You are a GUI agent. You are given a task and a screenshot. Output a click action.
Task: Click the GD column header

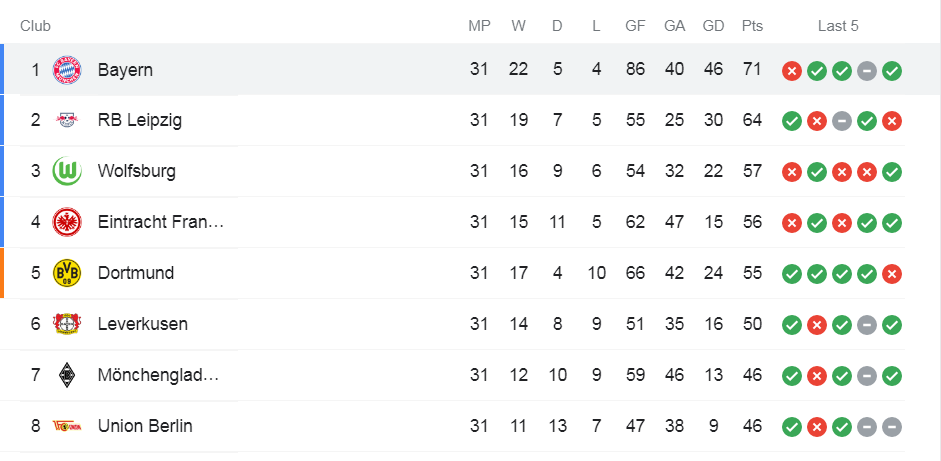click(x=714, y=26)
